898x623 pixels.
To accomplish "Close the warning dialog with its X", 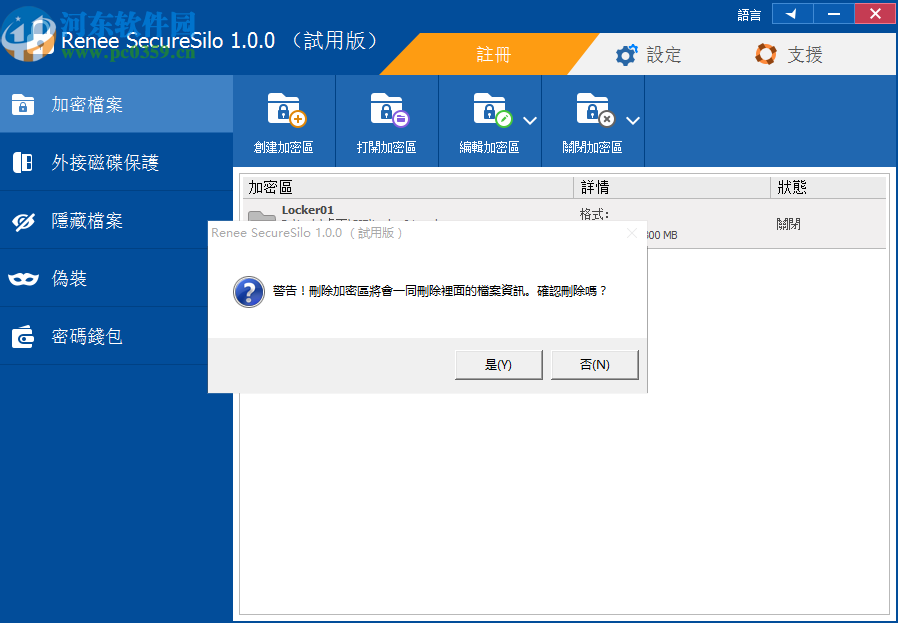I will pyautogui.click(x=632, y=233).
